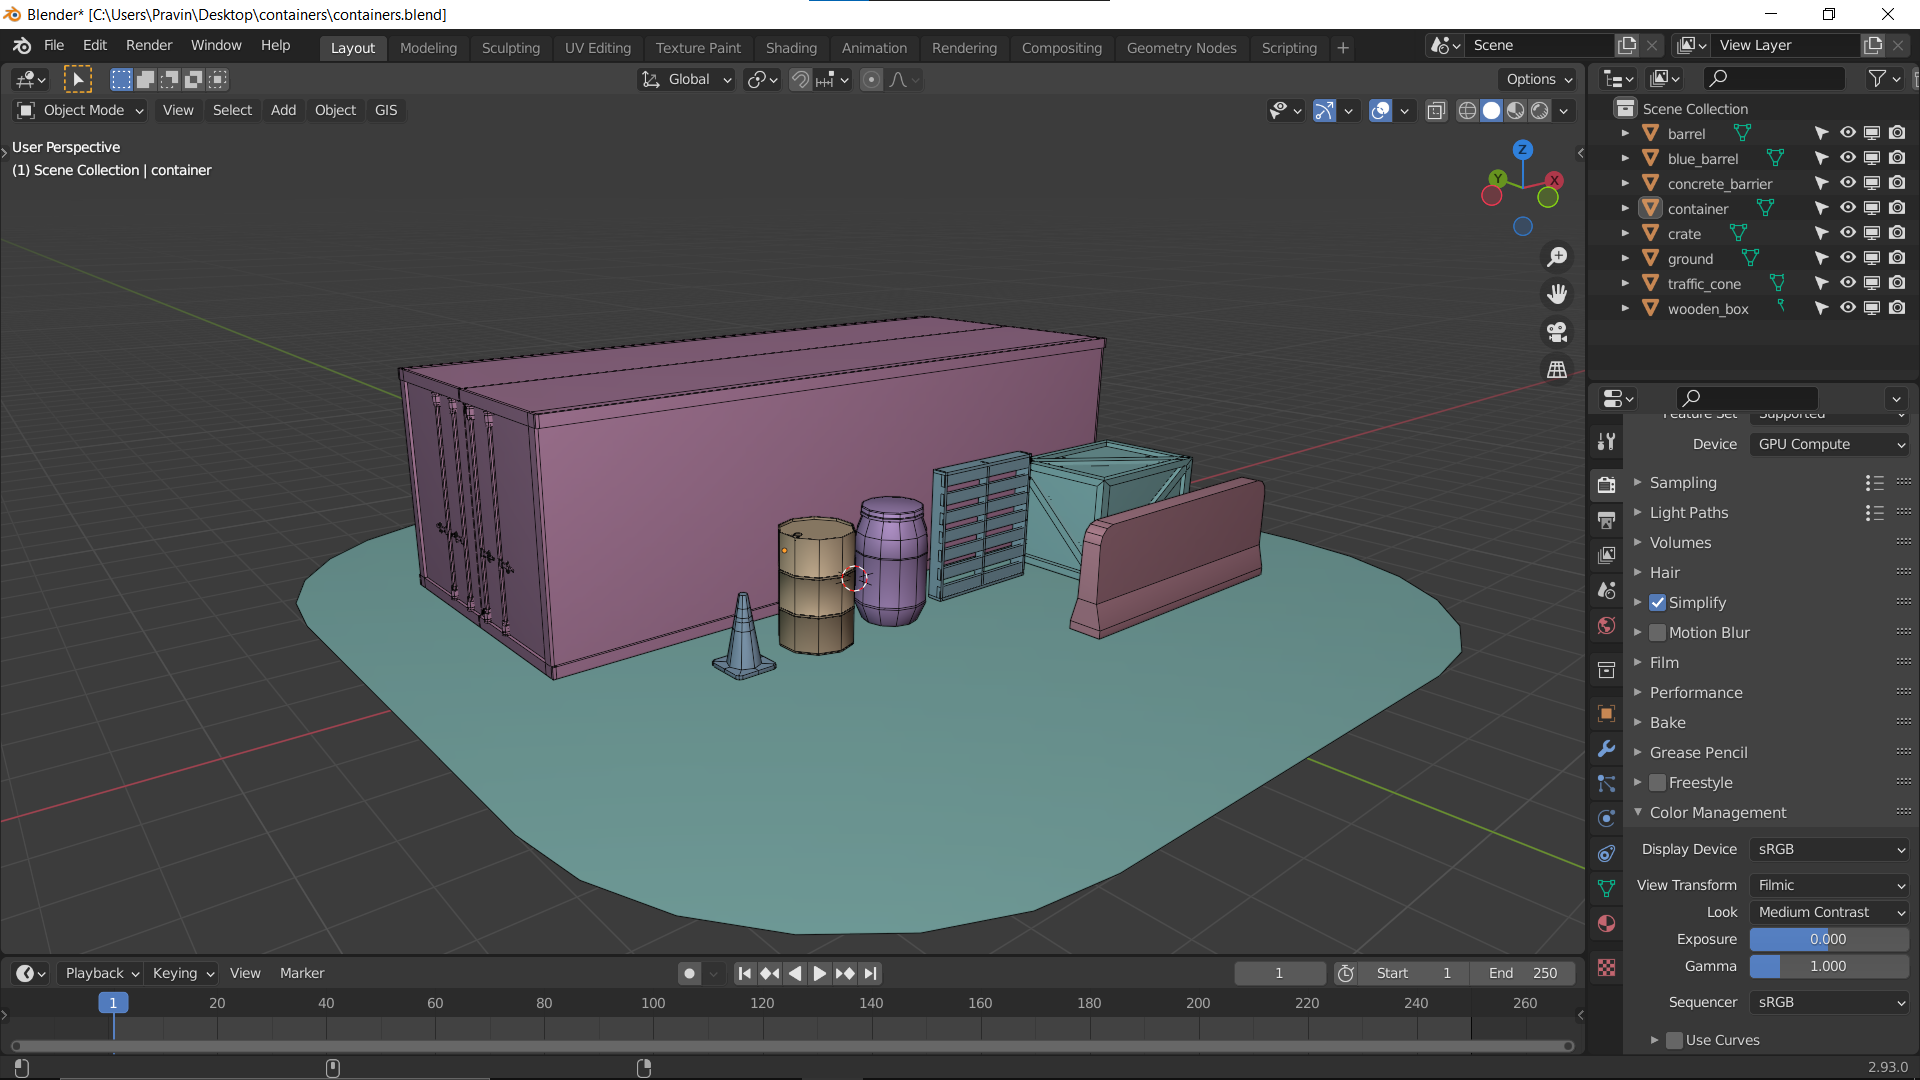Open the Render Properties tab

click(x=1607, y=484)
